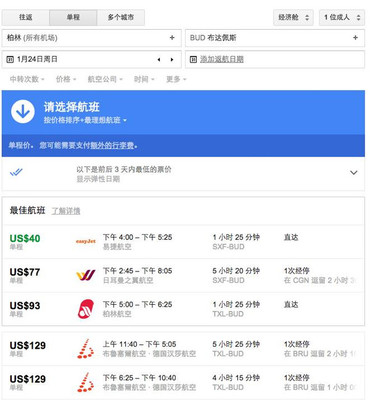Open the 1位成人 passenger dropdown

tap(342, 17)
